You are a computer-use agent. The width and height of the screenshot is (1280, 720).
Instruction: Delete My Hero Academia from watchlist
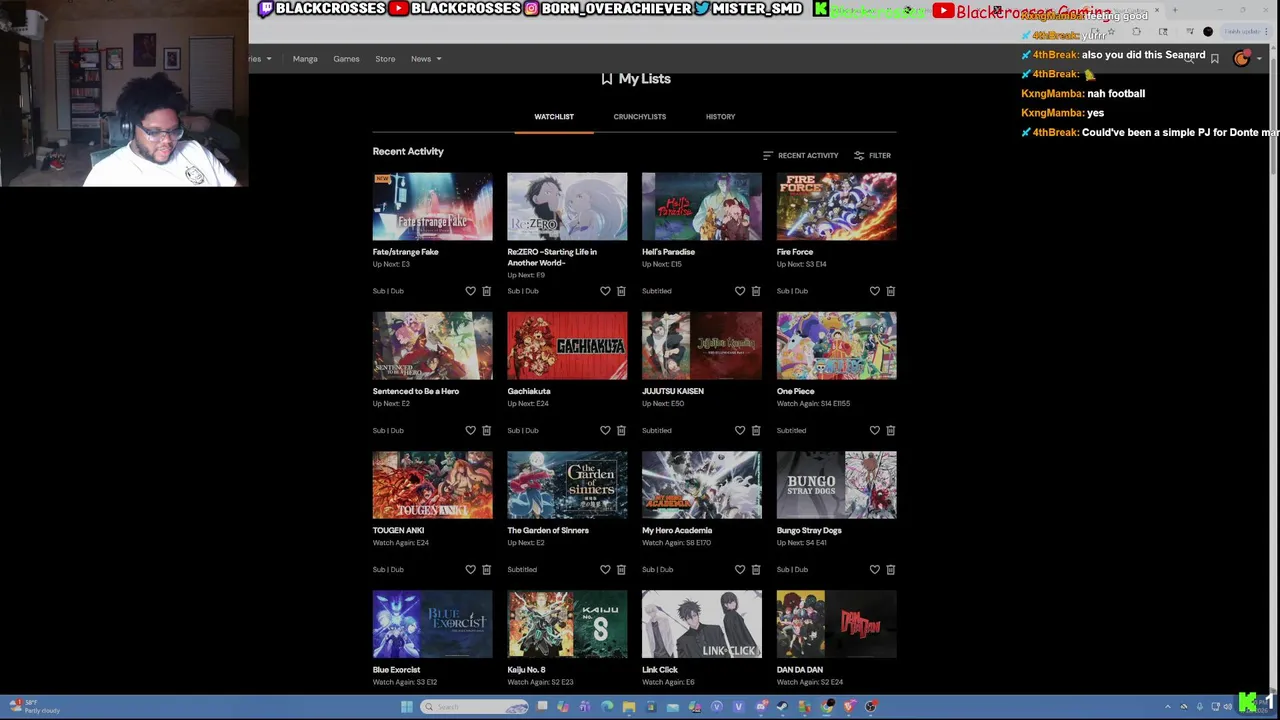click(756, 569)
